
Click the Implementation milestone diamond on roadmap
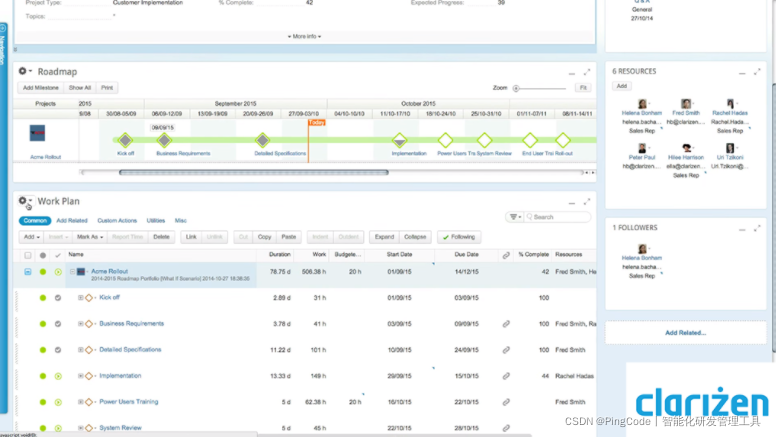click(399, 140)
